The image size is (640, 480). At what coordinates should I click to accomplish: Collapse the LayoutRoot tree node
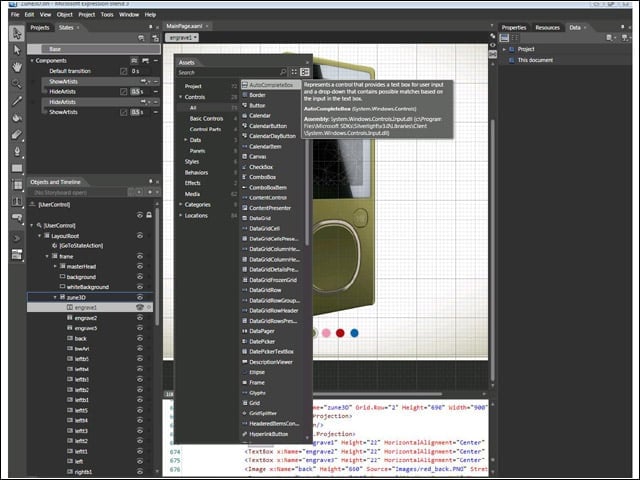coord(40,236)
